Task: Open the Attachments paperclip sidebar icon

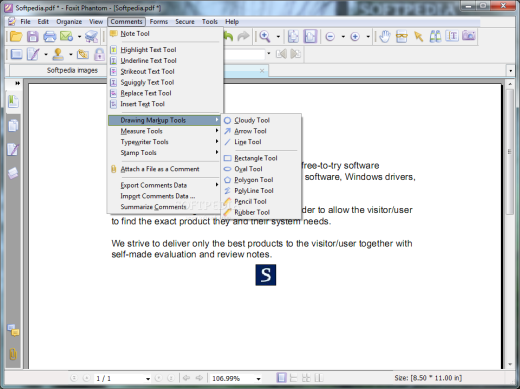Action: 13,354
